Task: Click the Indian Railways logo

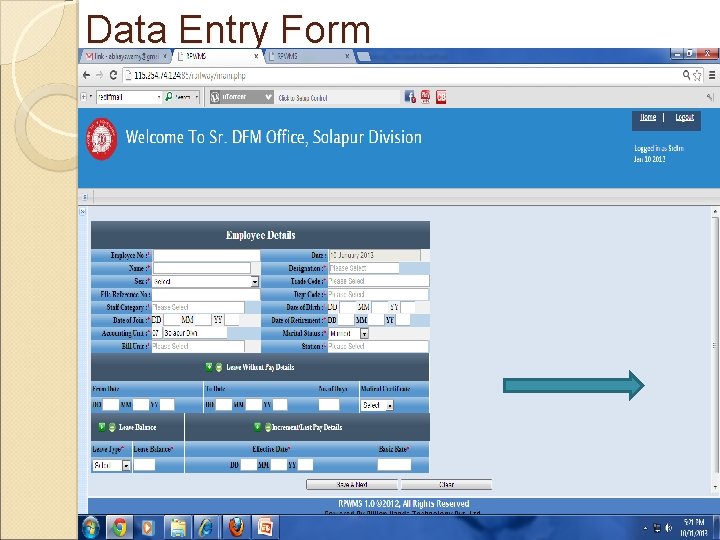Action: 101,139
